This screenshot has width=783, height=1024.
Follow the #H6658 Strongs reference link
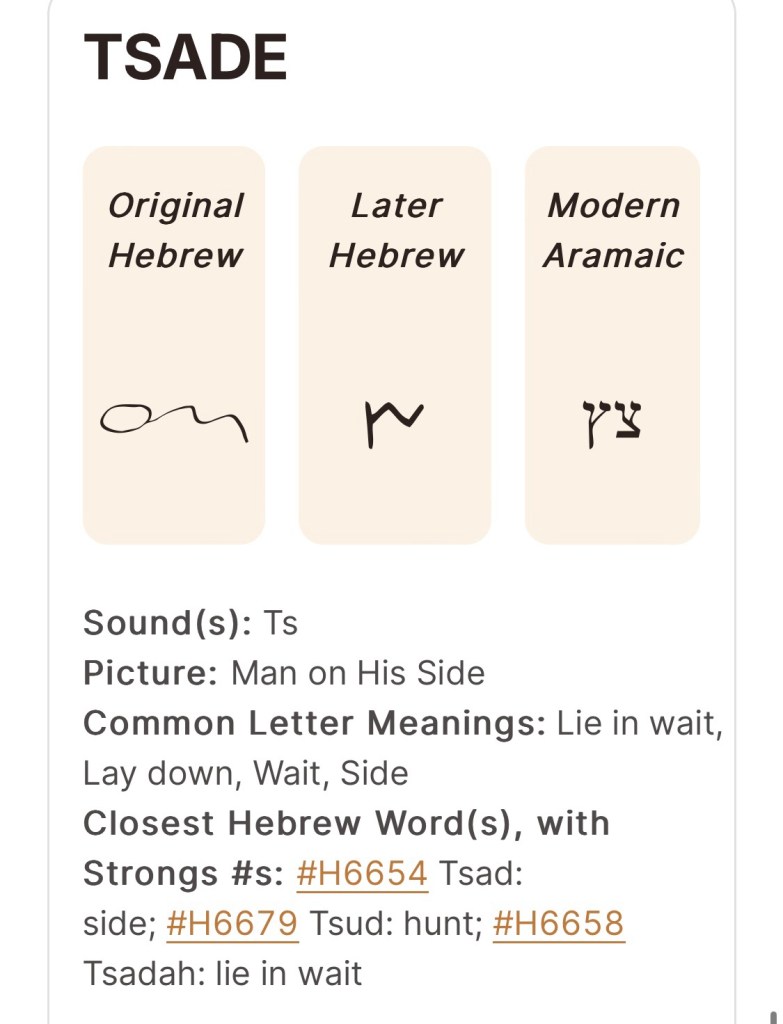(x=558, y=924)
